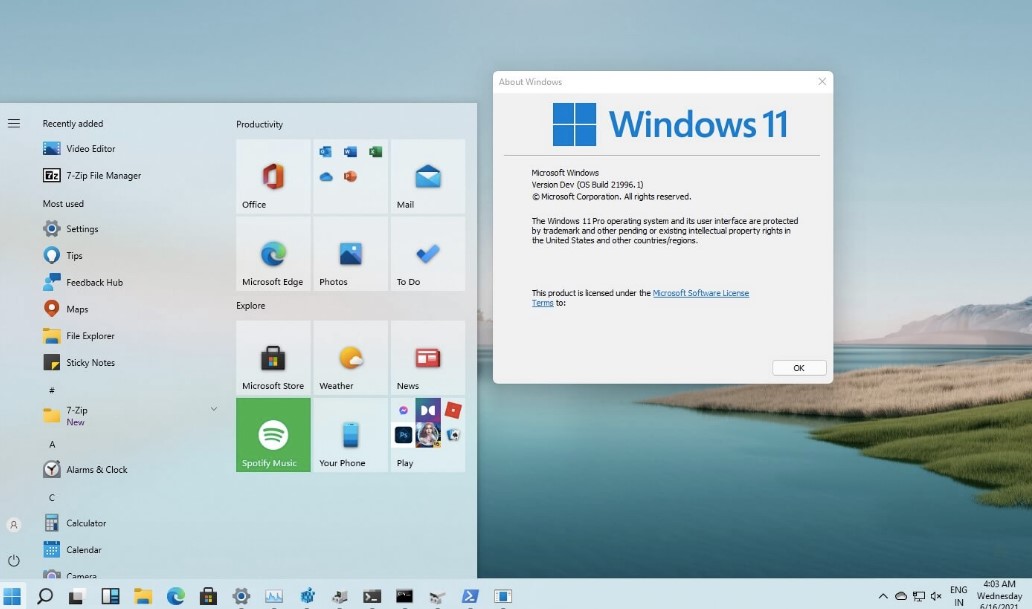Viewport: 1032px width, 609px height.
Task: Open the Power options icon
Action: click(x=14, y=560)
